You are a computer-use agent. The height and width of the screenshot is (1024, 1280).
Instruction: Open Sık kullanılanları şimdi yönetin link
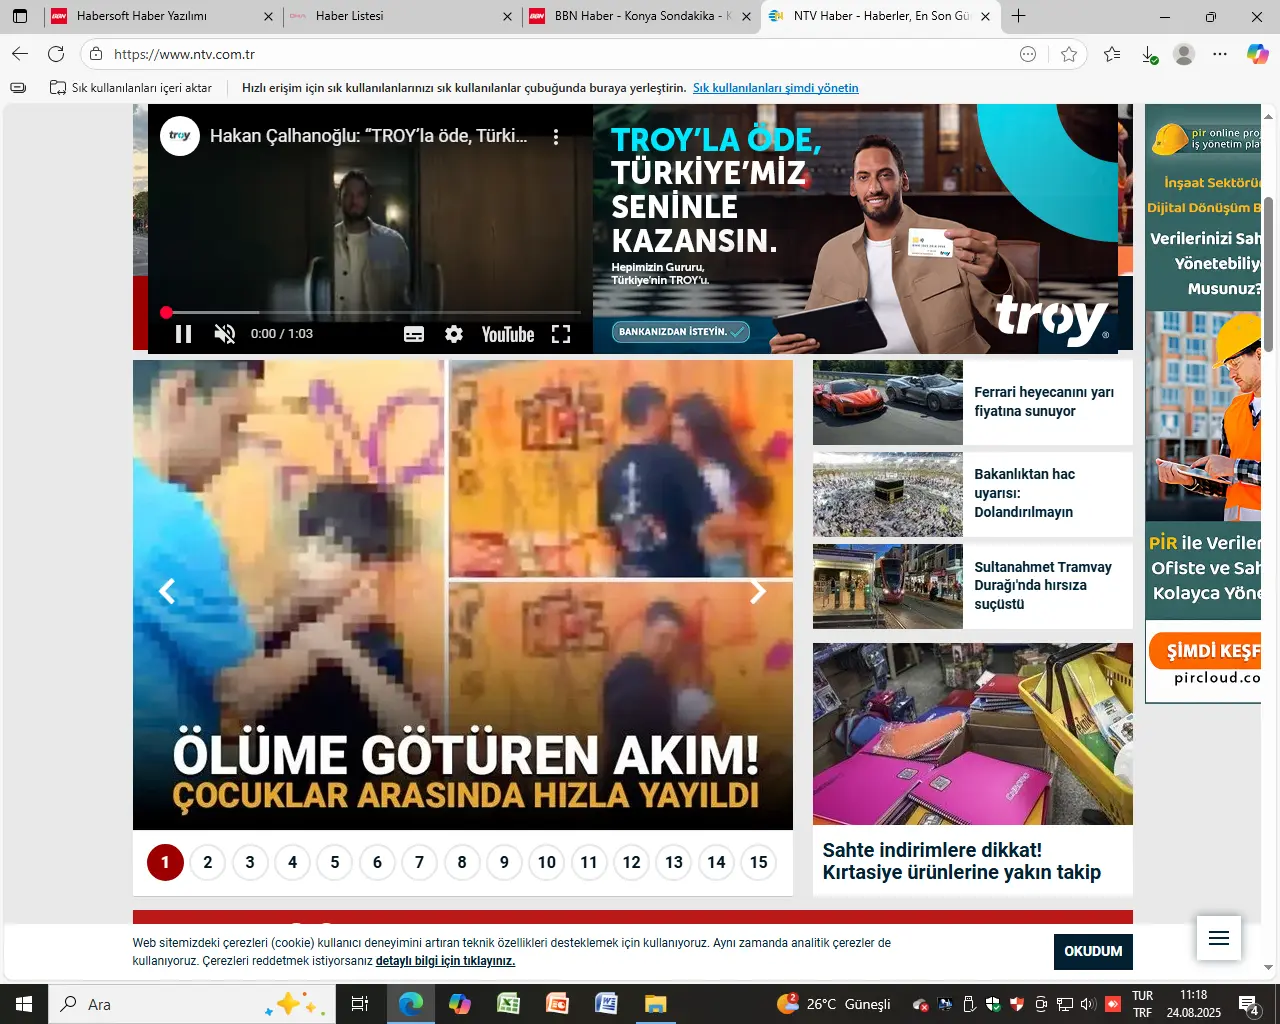point(776,88)
